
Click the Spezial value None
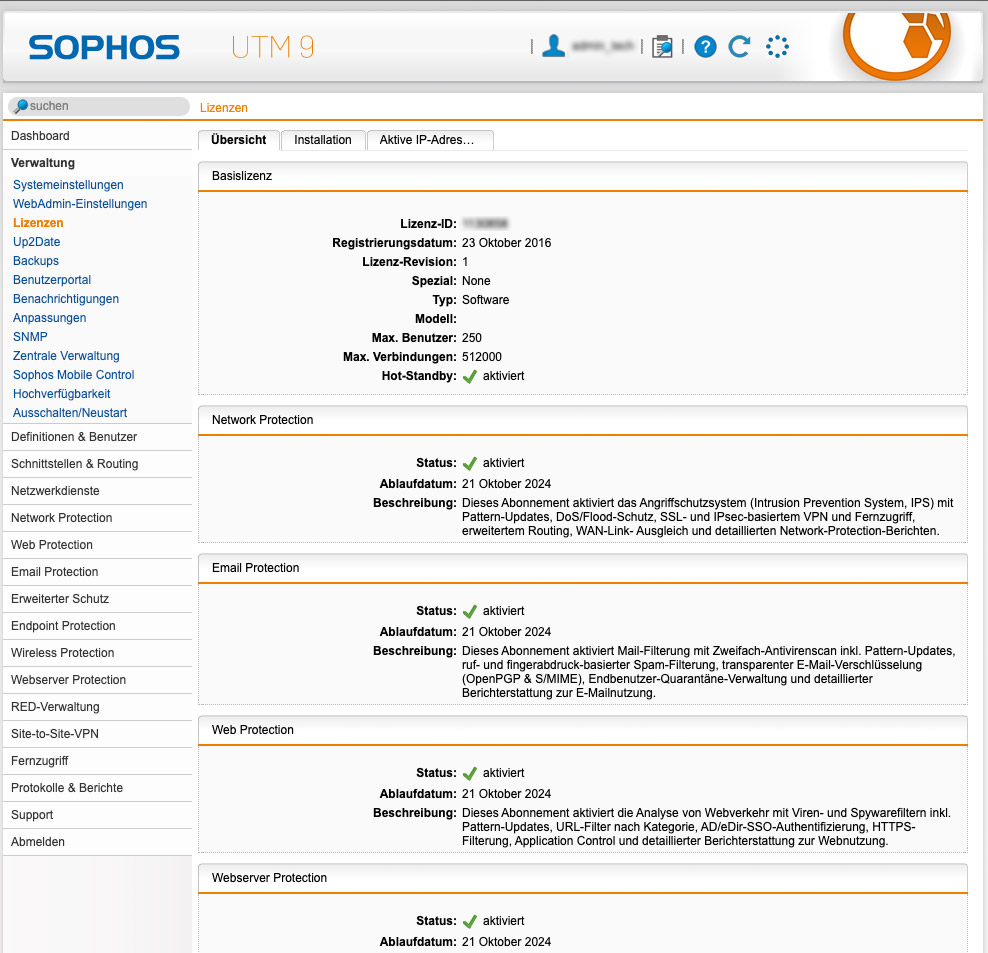click(476, 281)
